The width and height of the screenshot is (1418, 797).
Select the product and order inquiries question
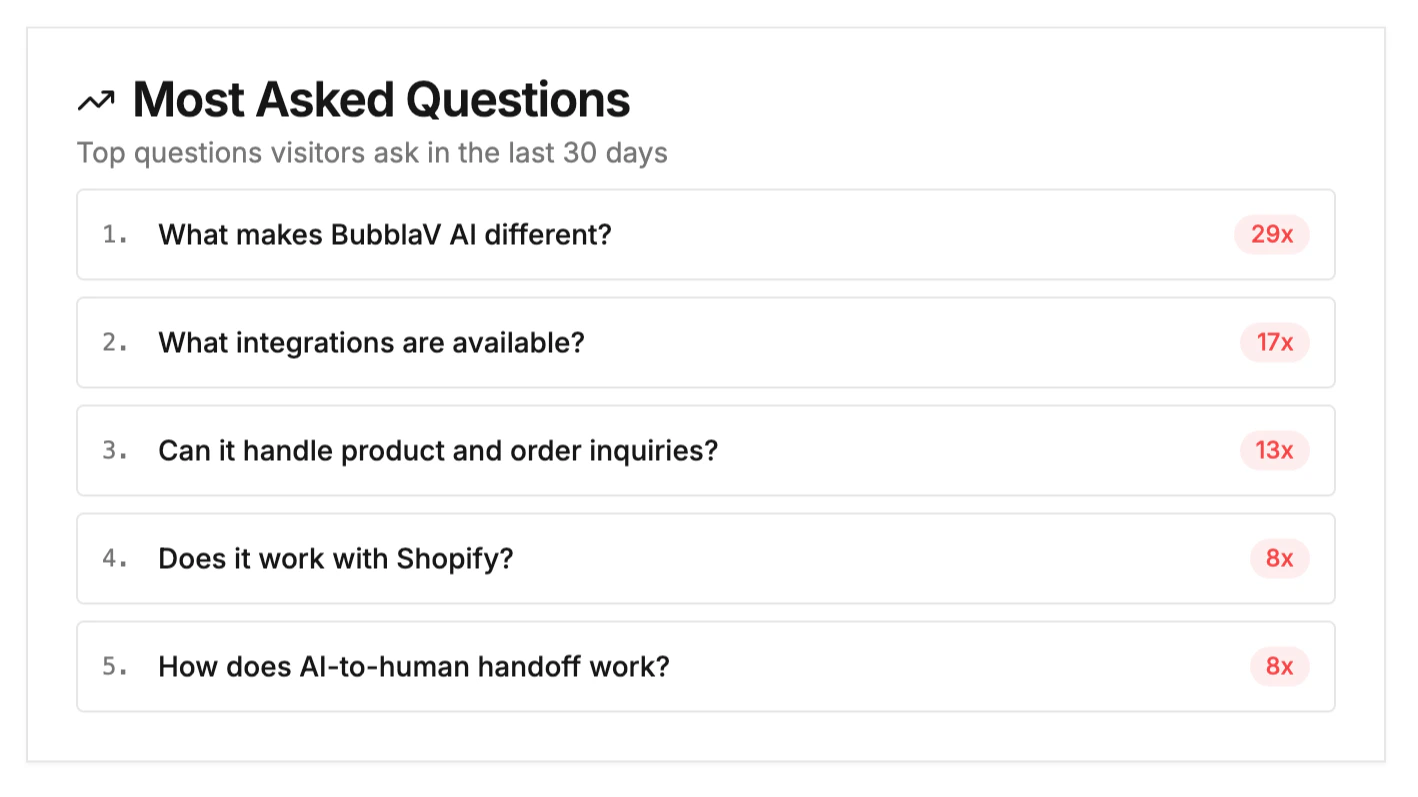[437, 450]
